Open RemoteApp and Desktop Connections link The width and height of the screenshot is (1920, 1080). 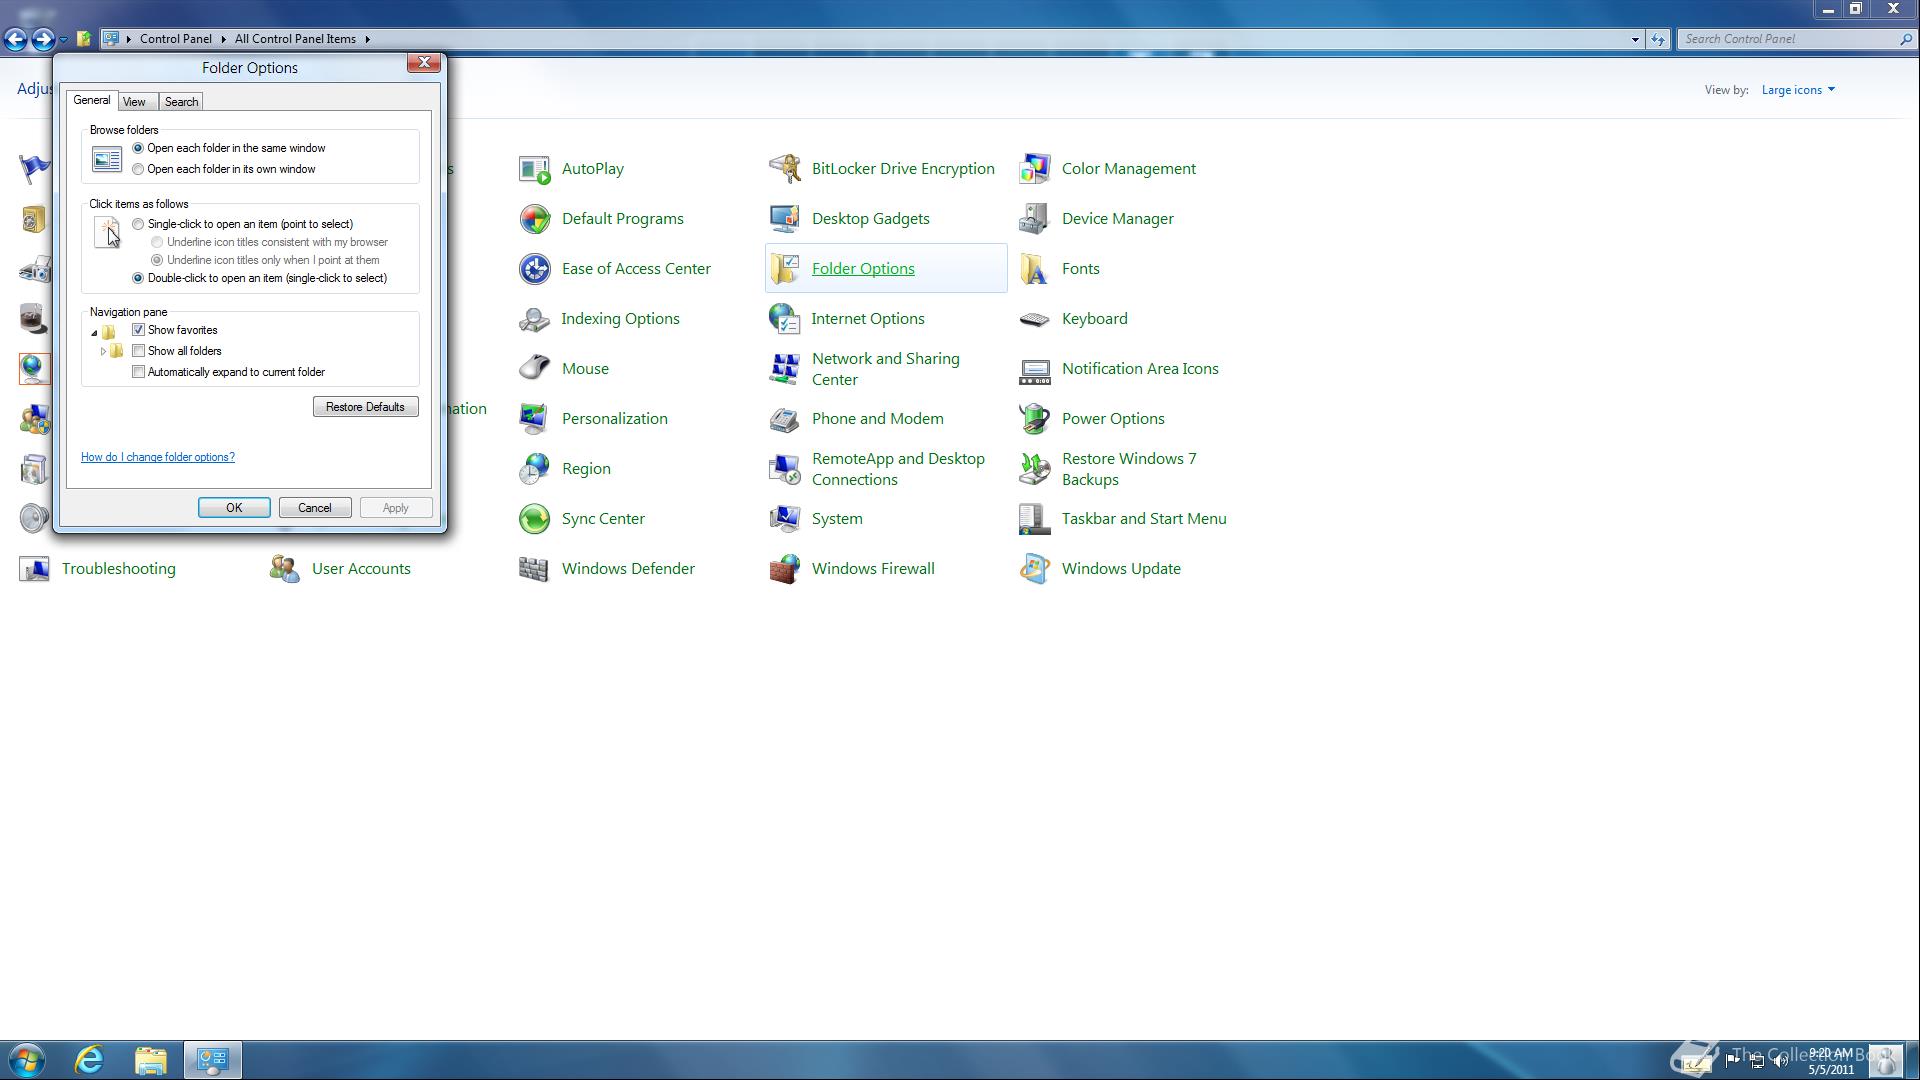click(898, 469)
